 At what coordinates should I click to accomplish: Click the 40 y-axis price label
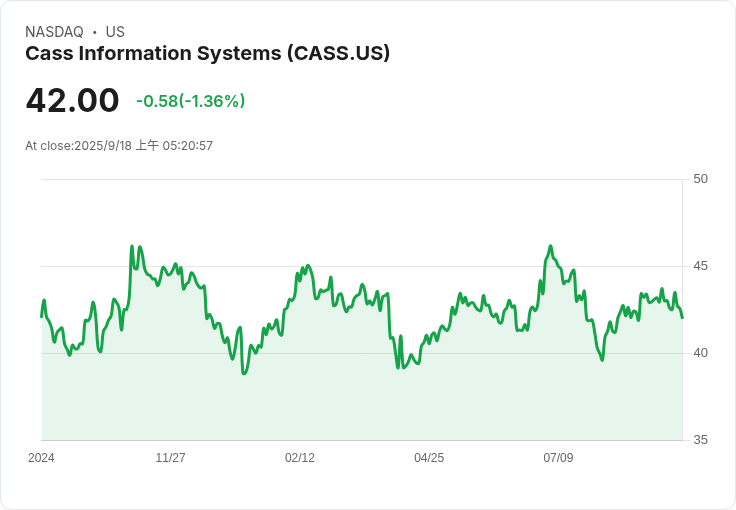[x=700, y=353]
